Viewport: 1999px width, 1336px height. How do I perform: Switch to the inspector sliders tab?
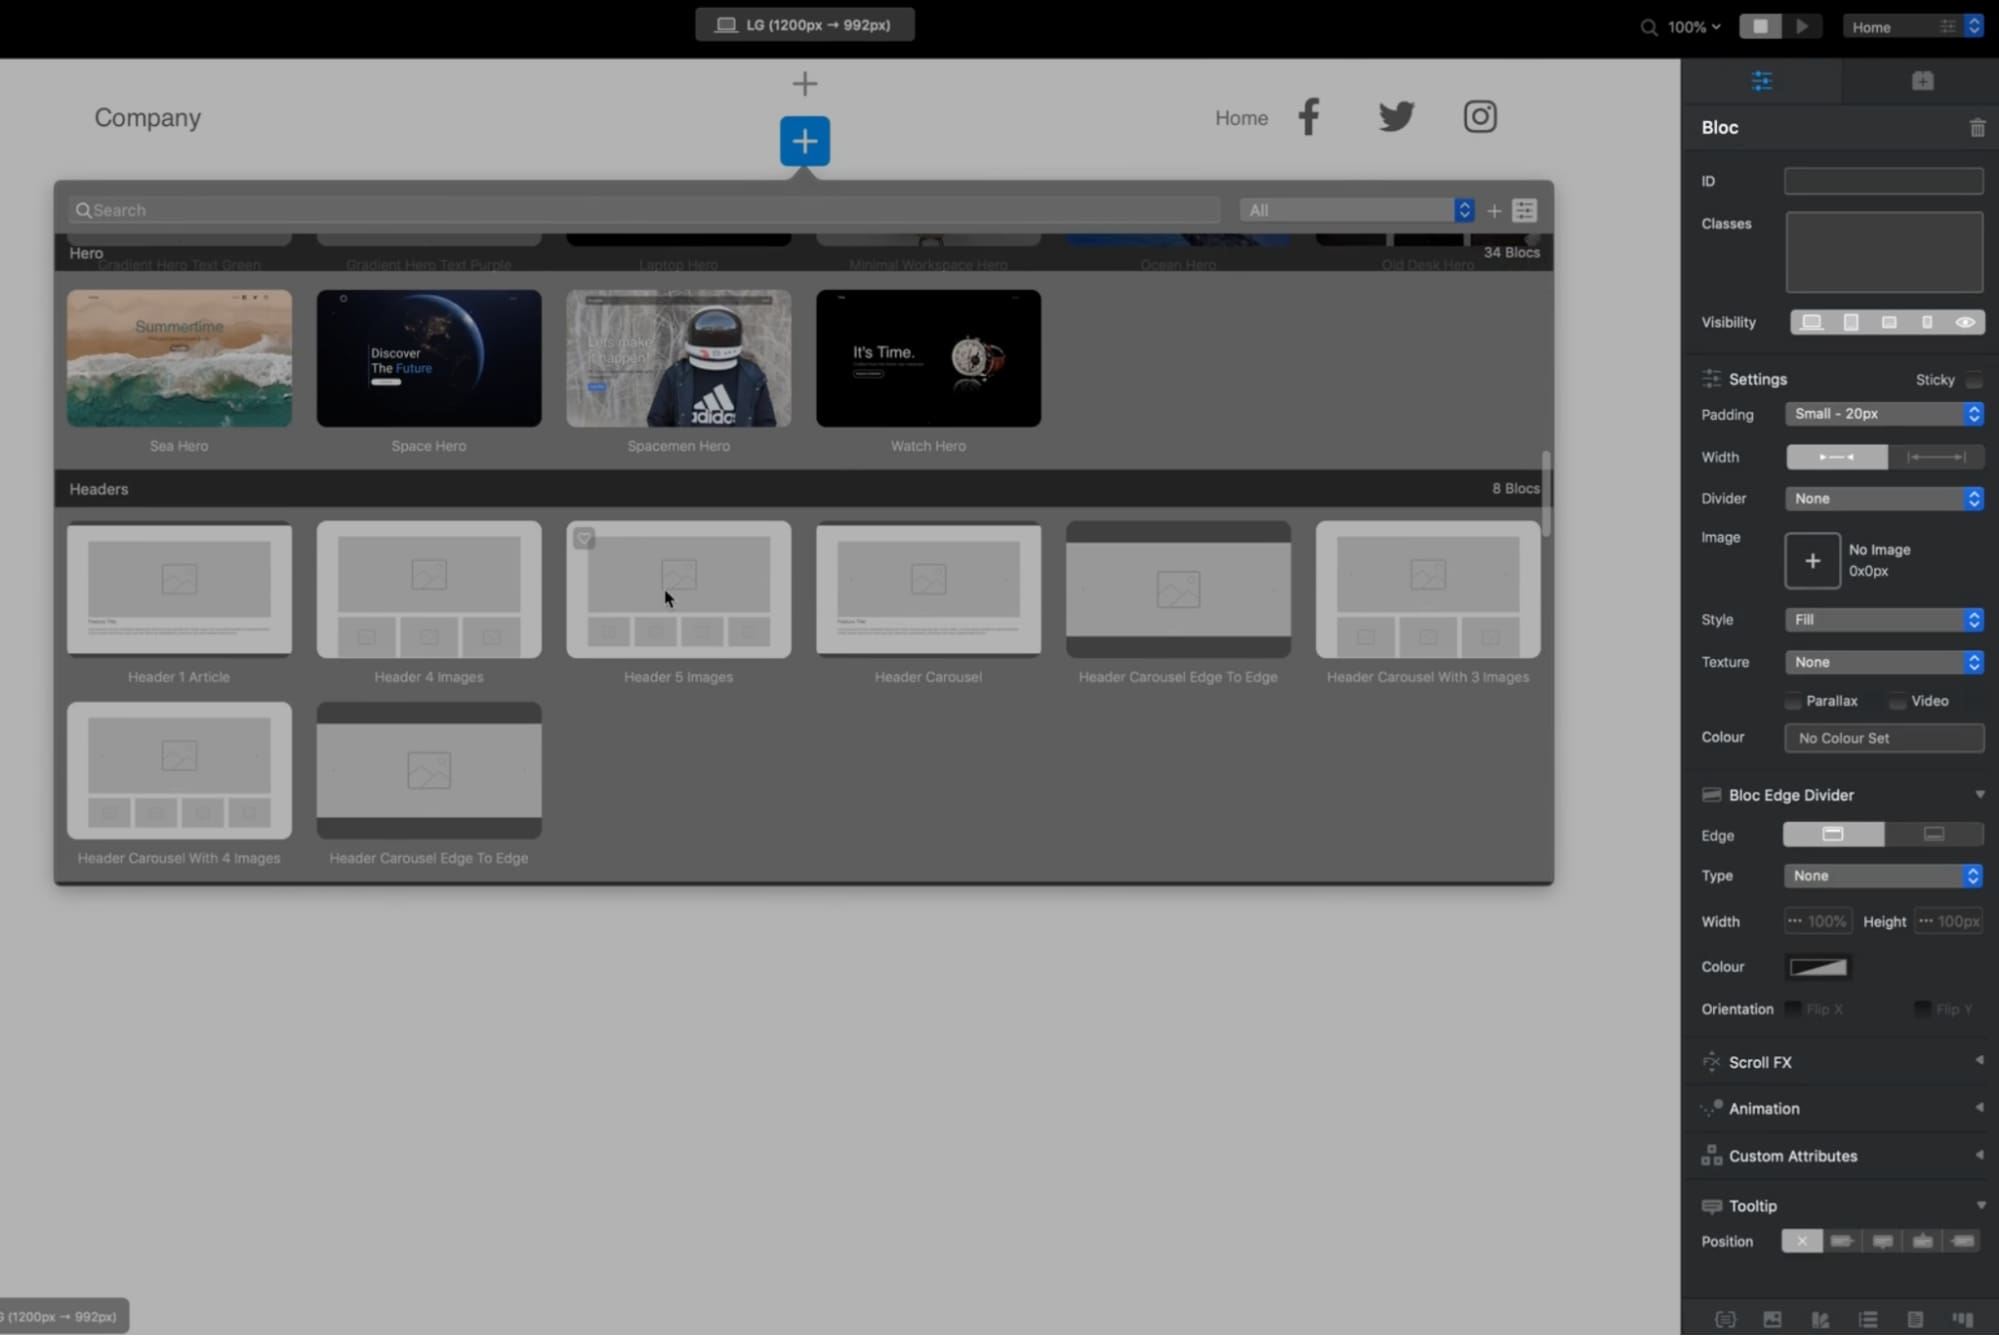pos(1761,81)
